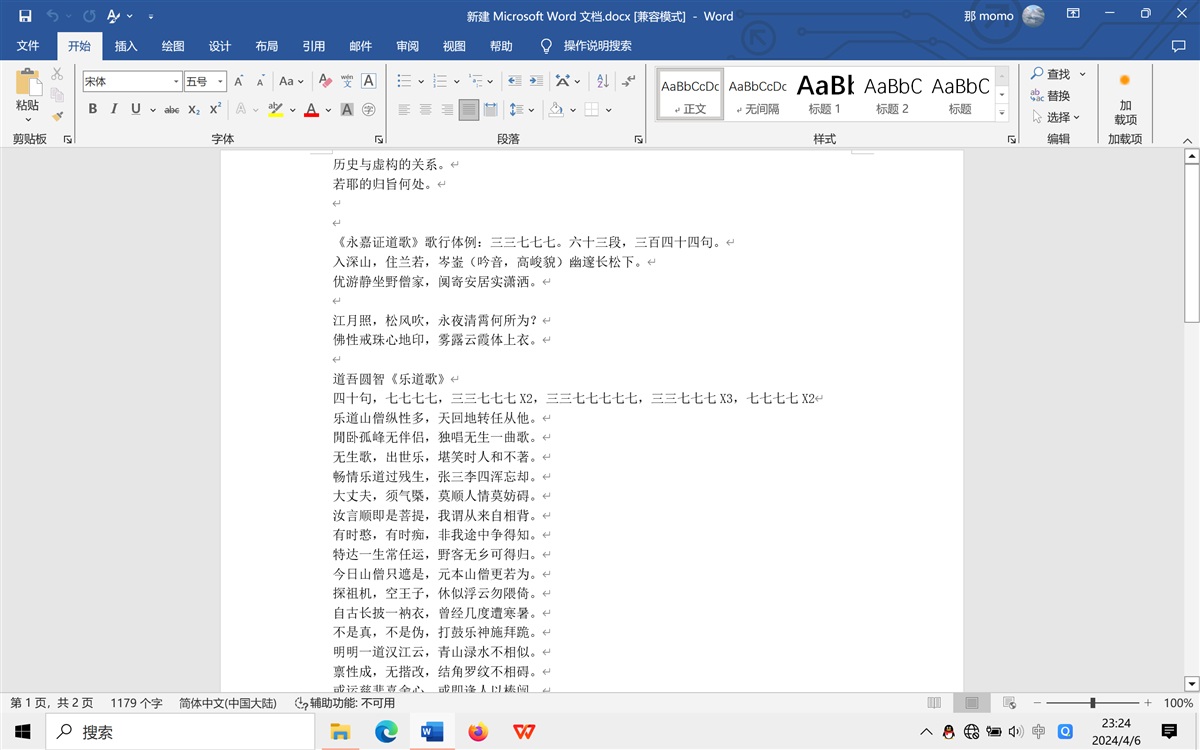Image resolution: width=1200 pixels, height=750 pixels.
Task: Click the Clear All Formatting eraser icon
Action: (x=324, y=81)
